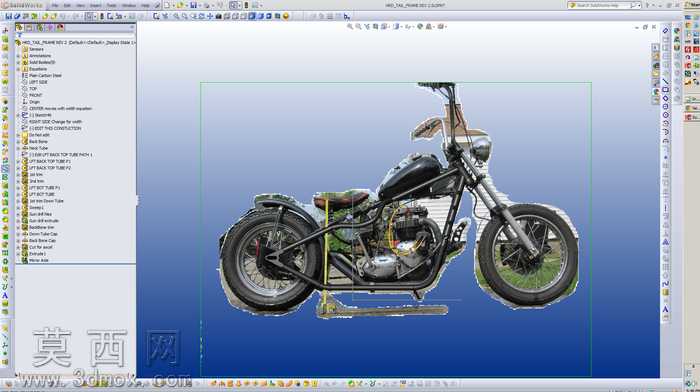Select RIGHT SIDE Change for width plane
This screenshot has width=700, height=392.
point(55,121)
